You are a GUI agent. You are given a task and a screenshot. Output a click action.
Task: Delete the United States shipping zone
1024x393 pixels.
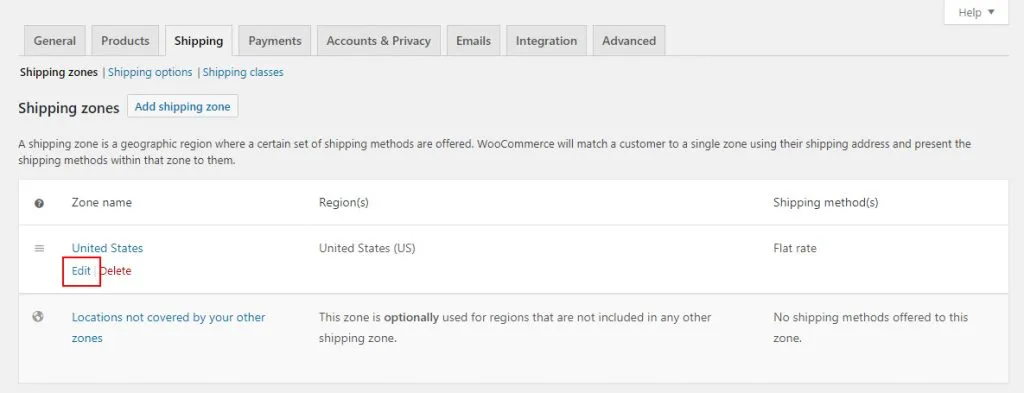(x=116, y=271)
